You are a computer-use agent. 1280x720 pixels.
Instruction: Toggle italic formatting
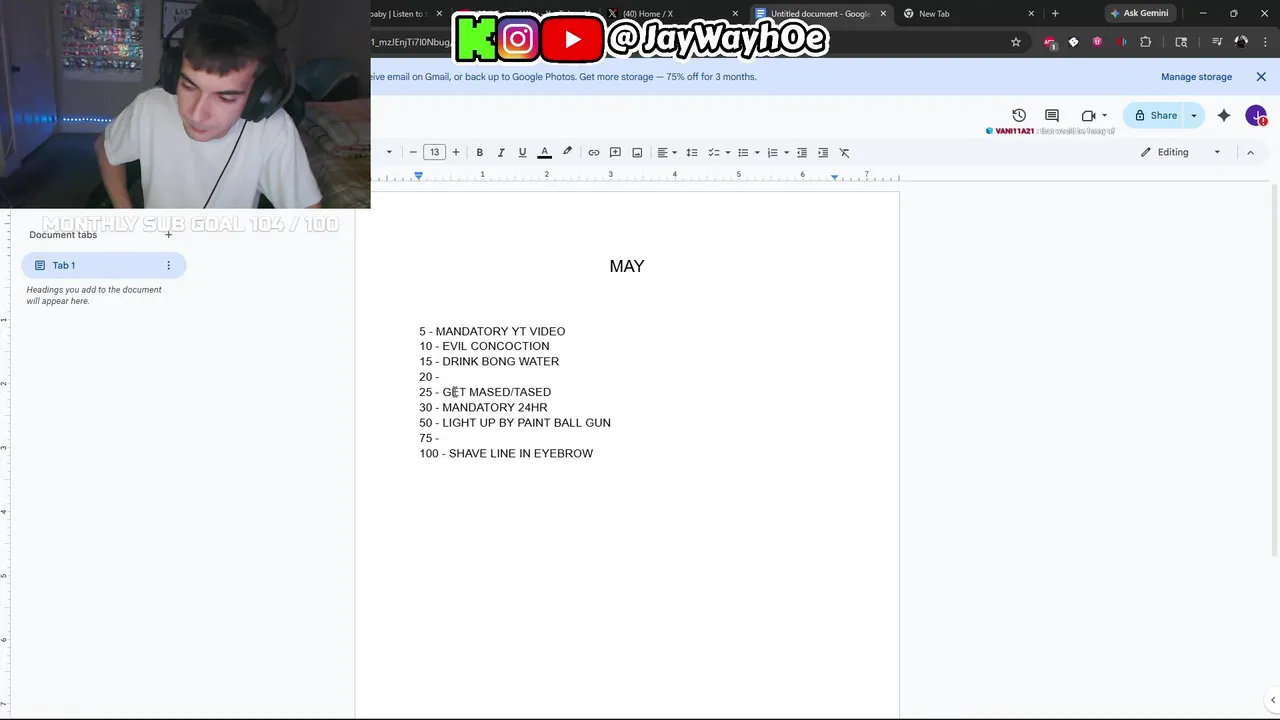501,152
